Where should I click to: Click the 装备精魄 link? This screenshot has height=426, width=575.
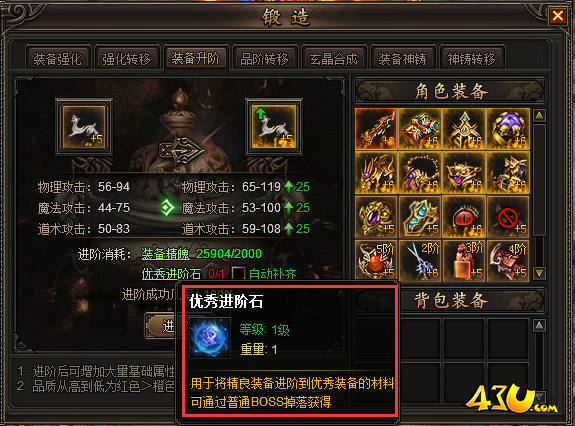click(x=166, y=254)
